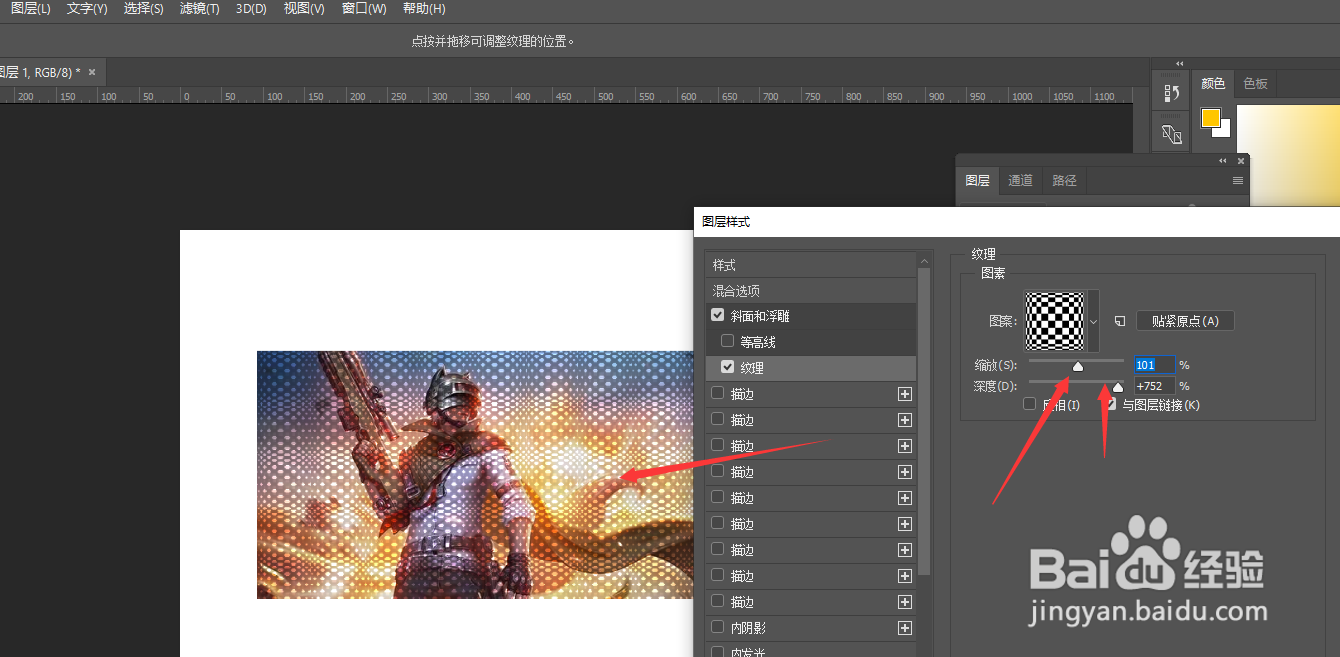Open the 3D(D) menu

(251, 9)
